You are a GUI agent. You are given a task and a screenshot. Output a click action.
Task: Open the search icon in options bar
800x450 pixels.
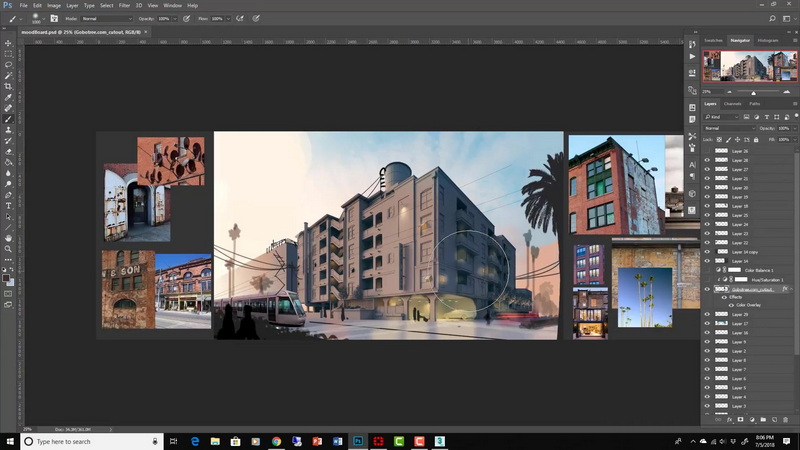pyautogui.click(x=772, y=18)
